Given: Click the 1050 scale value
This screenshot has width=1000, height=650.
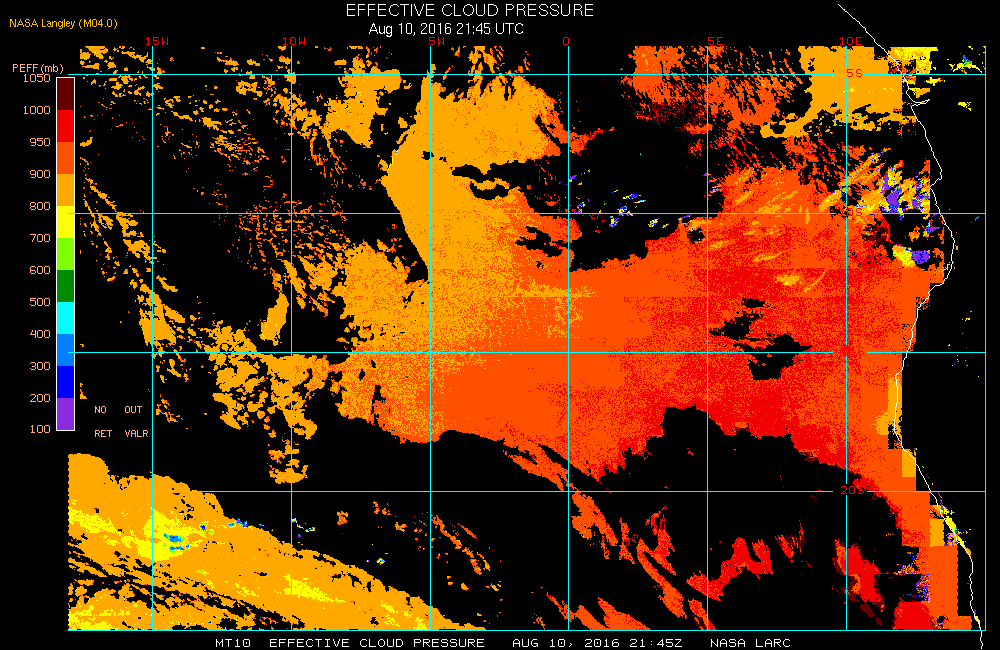Looking at the screenshot, I should pos(36,78).
